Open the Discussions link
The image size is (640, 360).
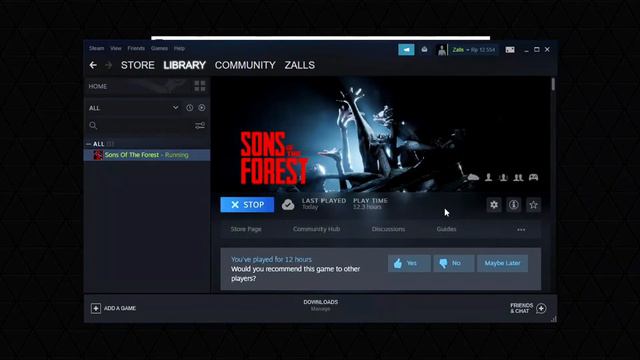pos(388,229)
